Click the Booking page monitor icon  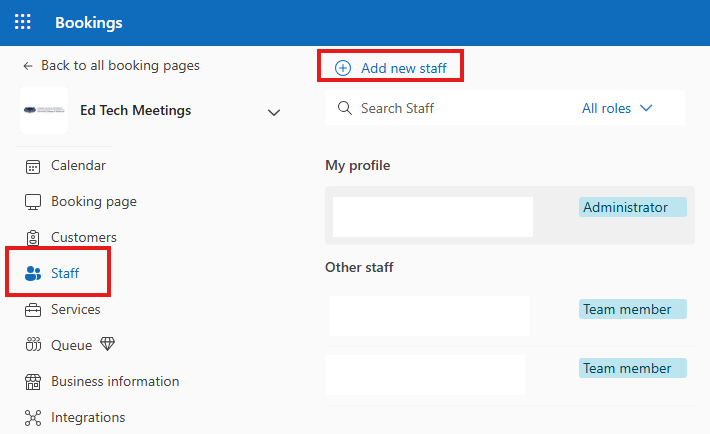click(x=33, y=202)
